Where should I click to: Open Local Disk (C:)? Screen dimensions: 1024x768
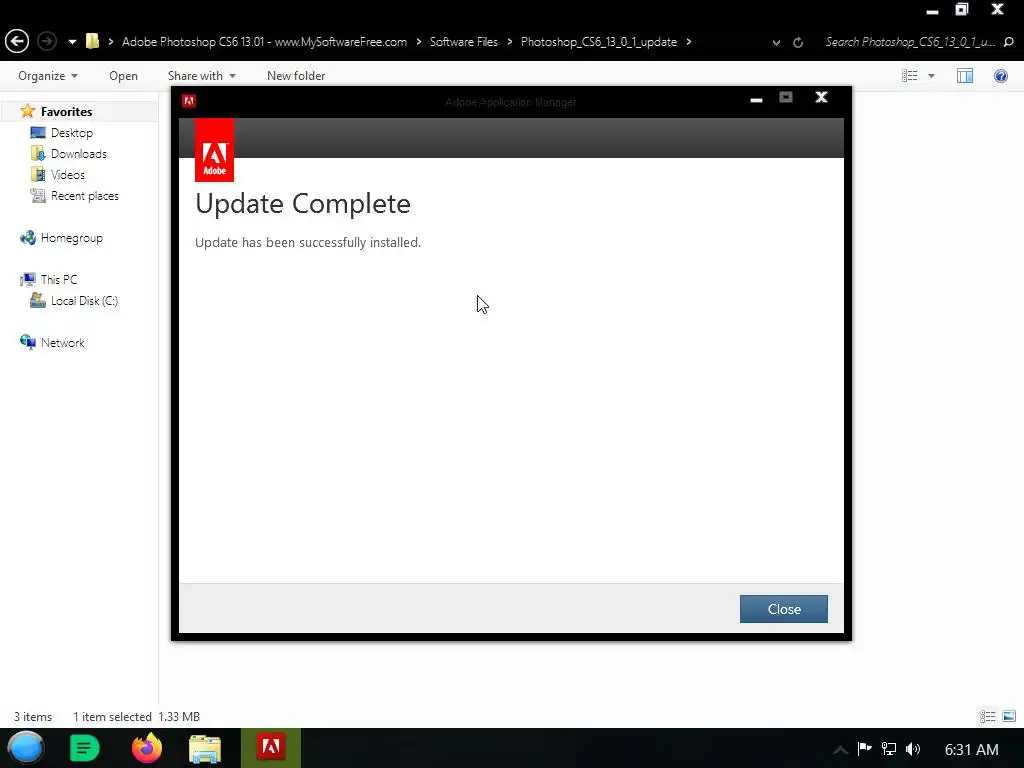tap(84, 301)
